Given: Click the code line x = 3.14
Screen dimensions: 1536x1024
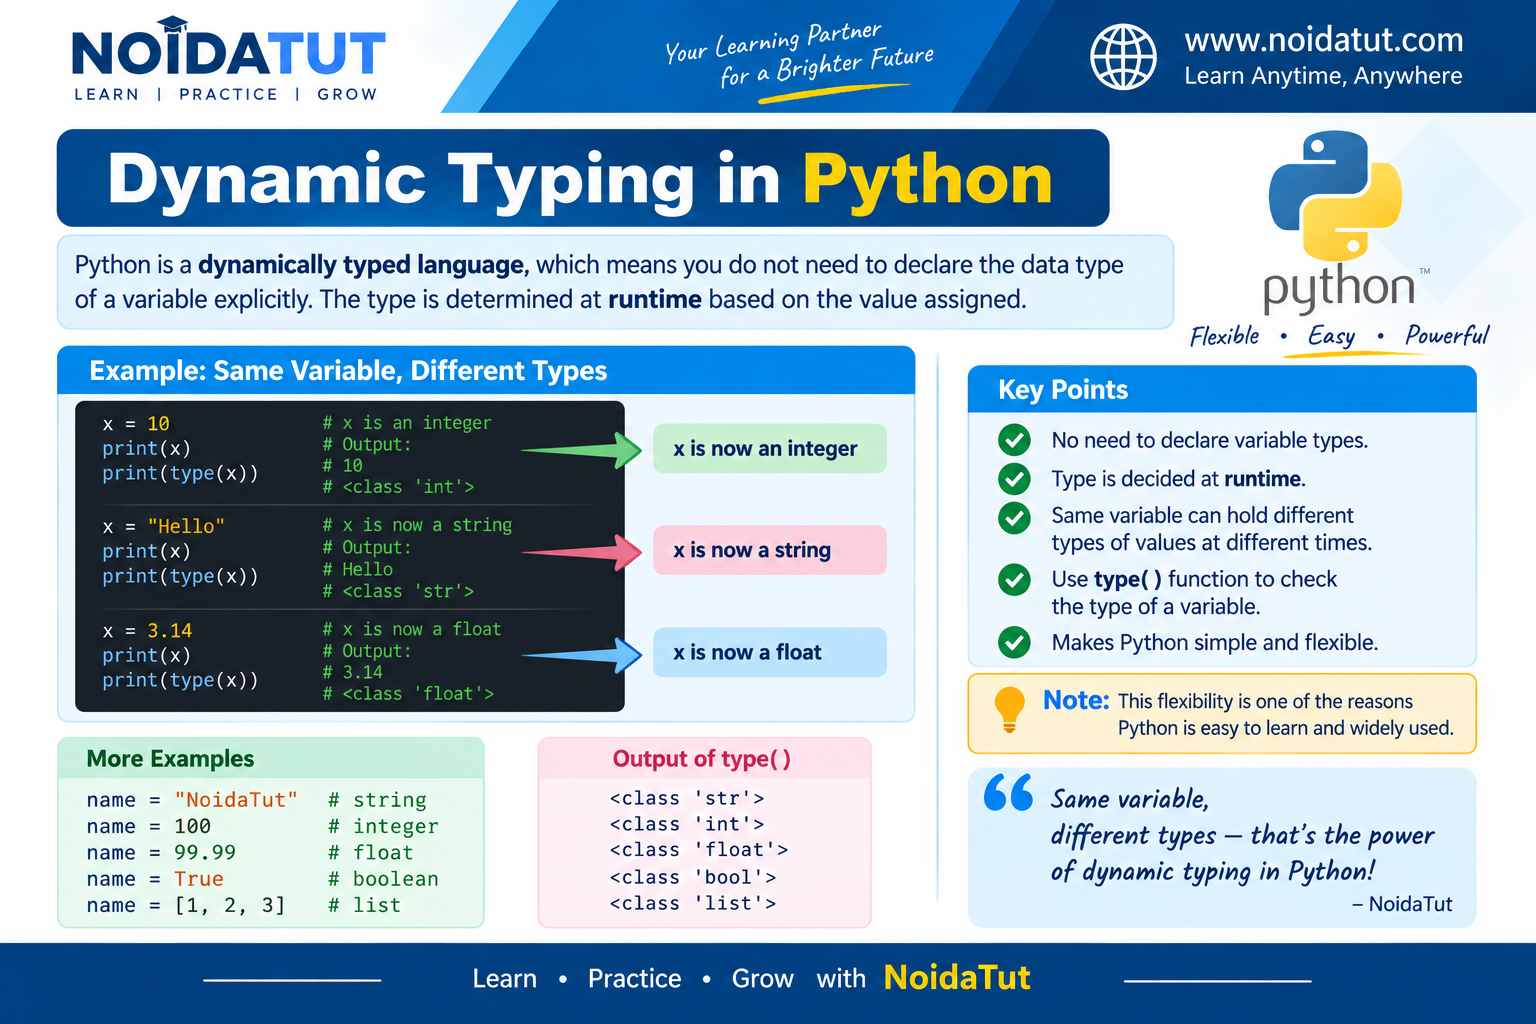Looking at the screenshot, I should pos(147,631).
